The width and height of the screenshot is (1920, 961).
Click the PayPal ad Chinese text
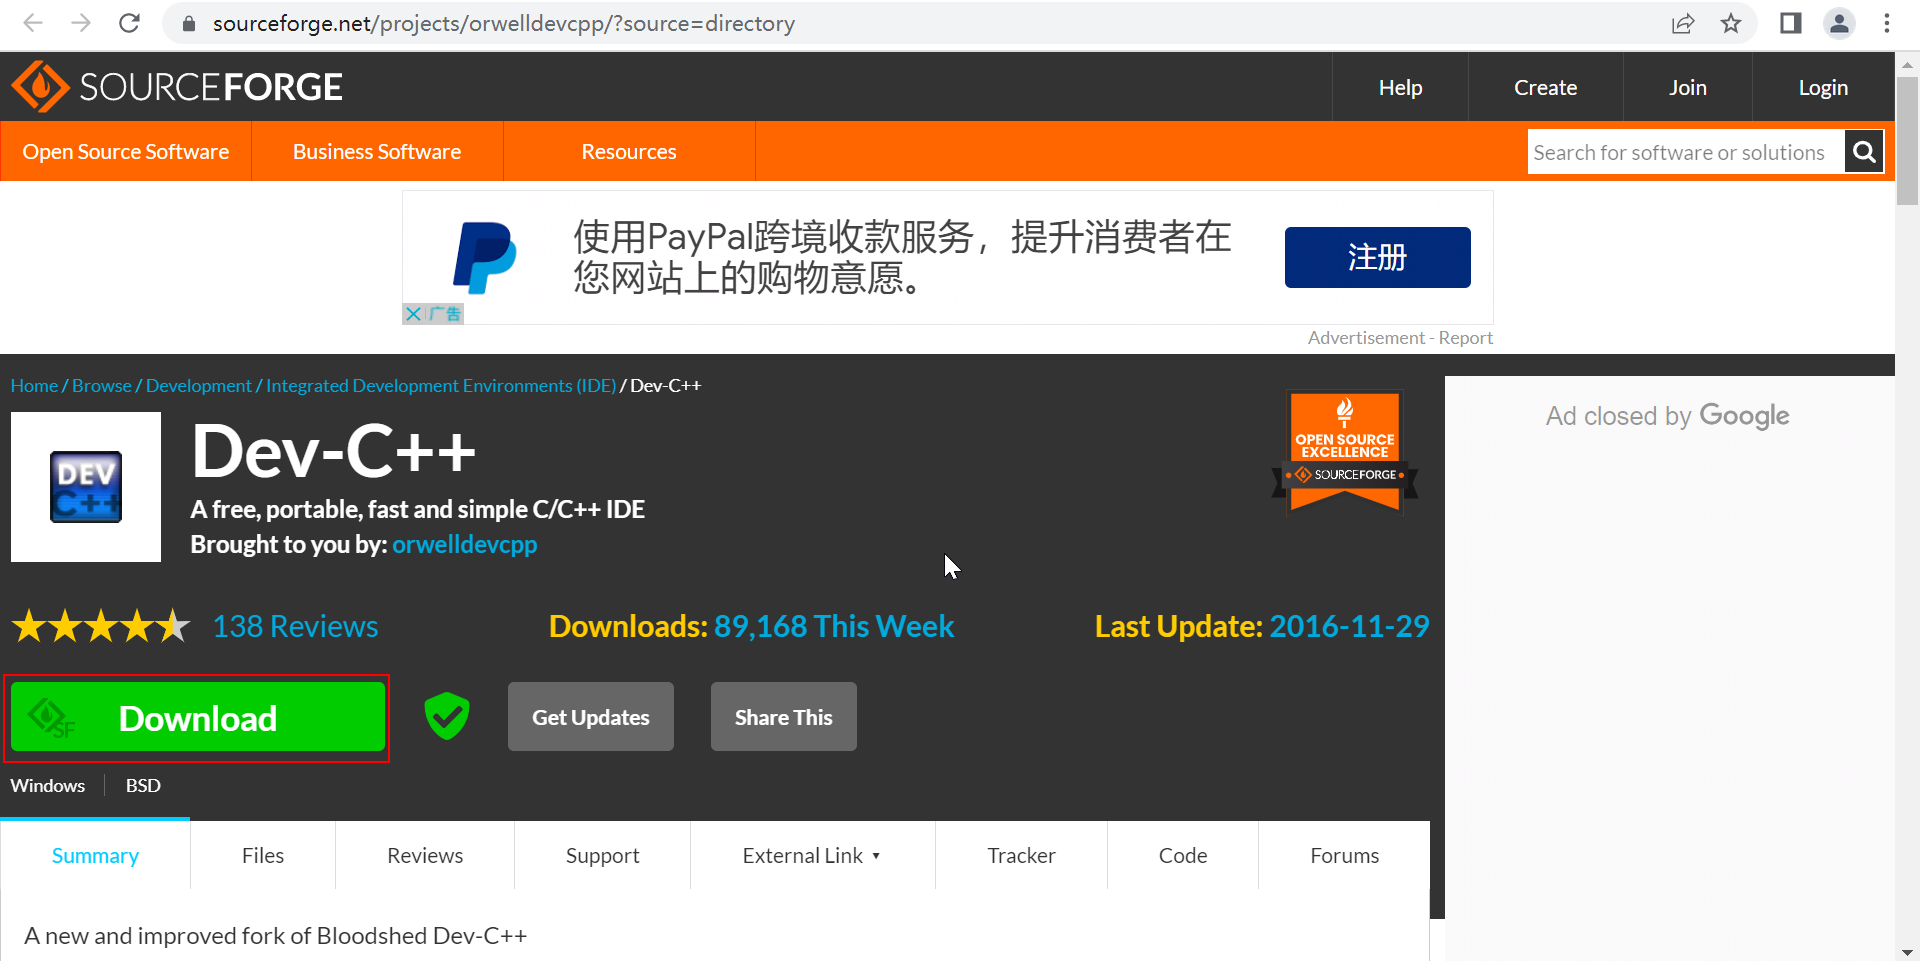(x=902, y=257)
